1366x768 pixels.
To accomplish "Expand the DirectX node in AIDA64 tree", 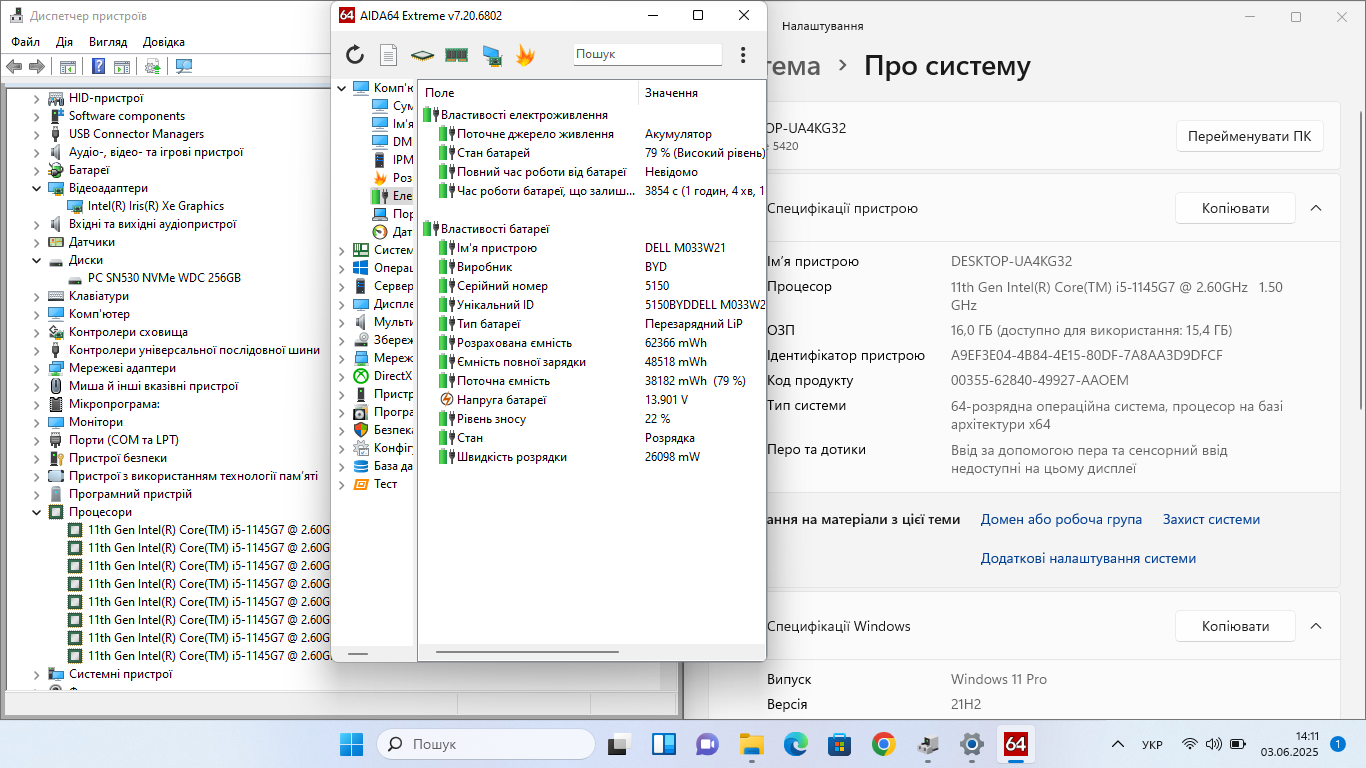I will click(342, 376).
